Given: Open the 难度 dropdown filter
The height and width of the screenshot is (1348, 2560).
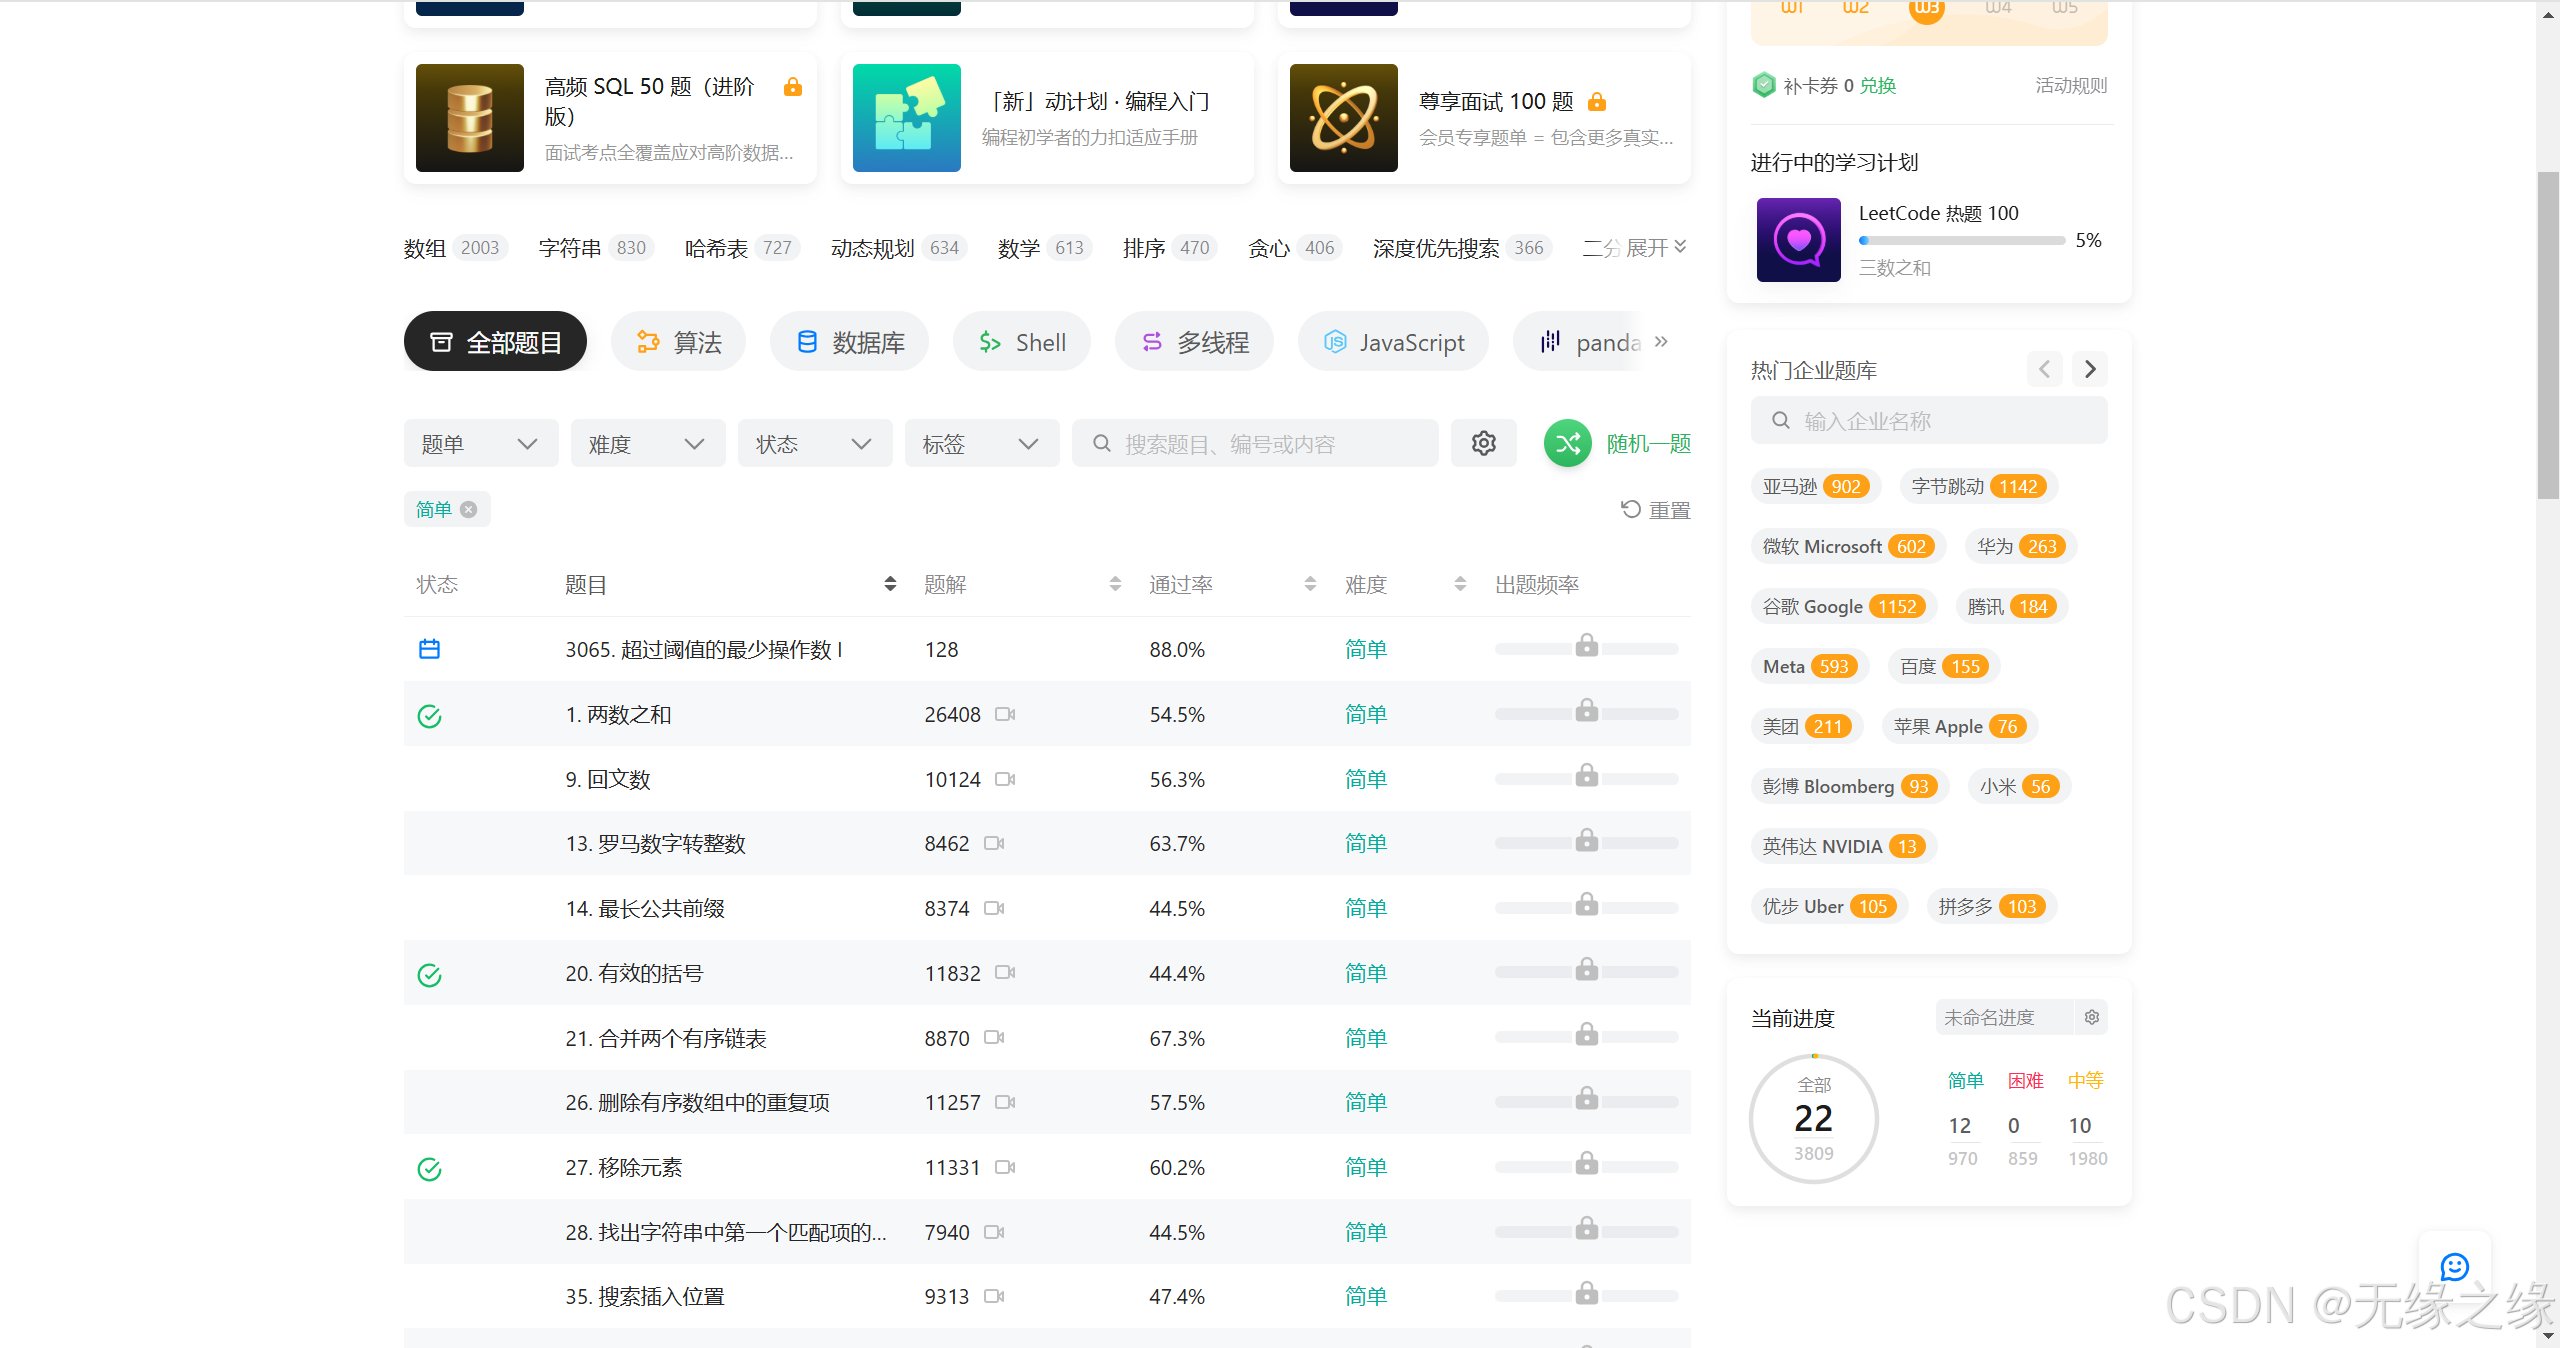Looking at the screenshot, I should pos(648,443).
